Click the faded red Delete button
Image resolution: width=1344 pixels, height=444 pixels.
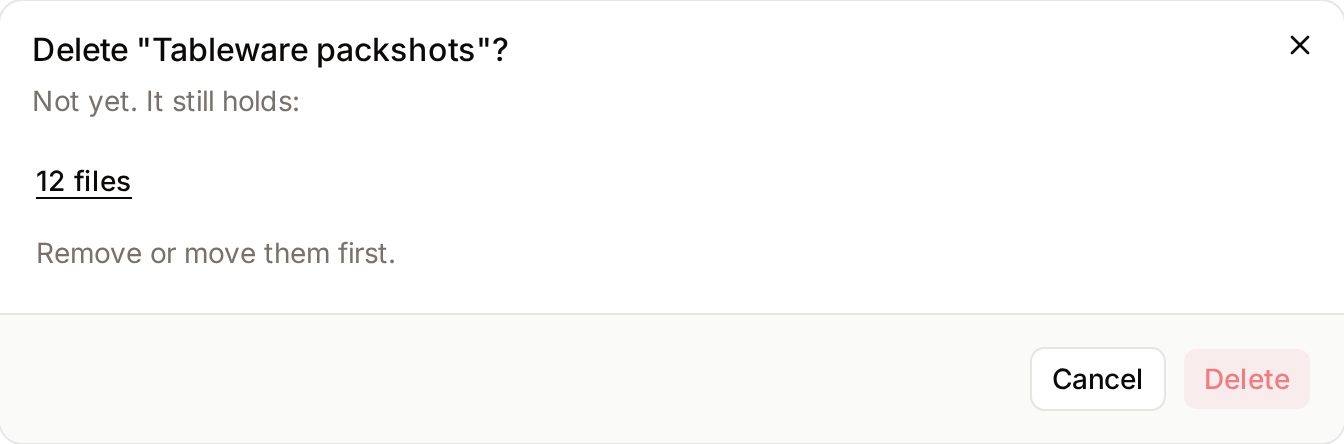(1247, 379)
